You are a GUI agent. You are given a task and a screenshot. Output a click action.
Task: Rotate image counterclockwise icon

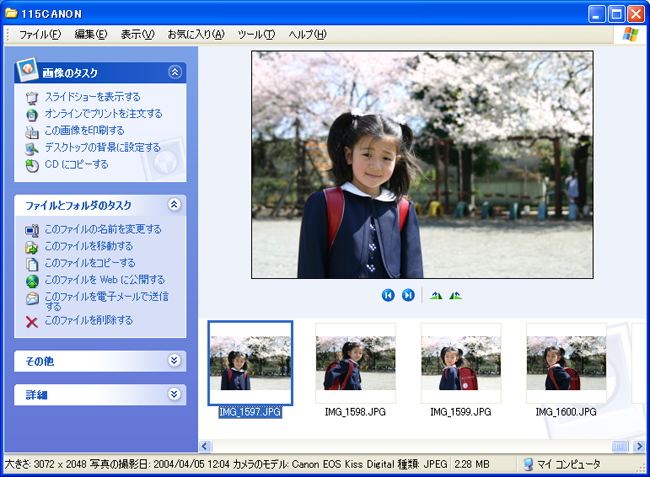[456, 295]
